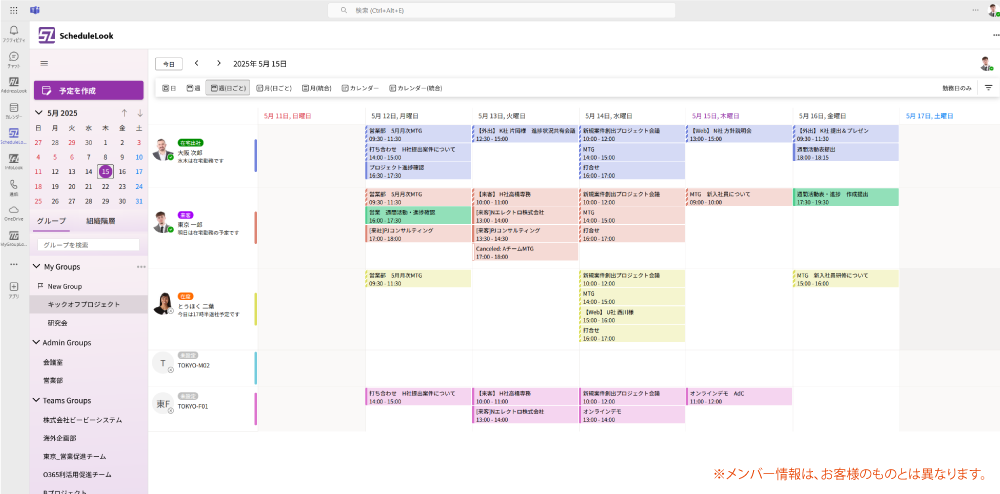Collapse the Teams Groups section
The width and height of the screenshot is (1000, 494).
[x=36, y=400]
